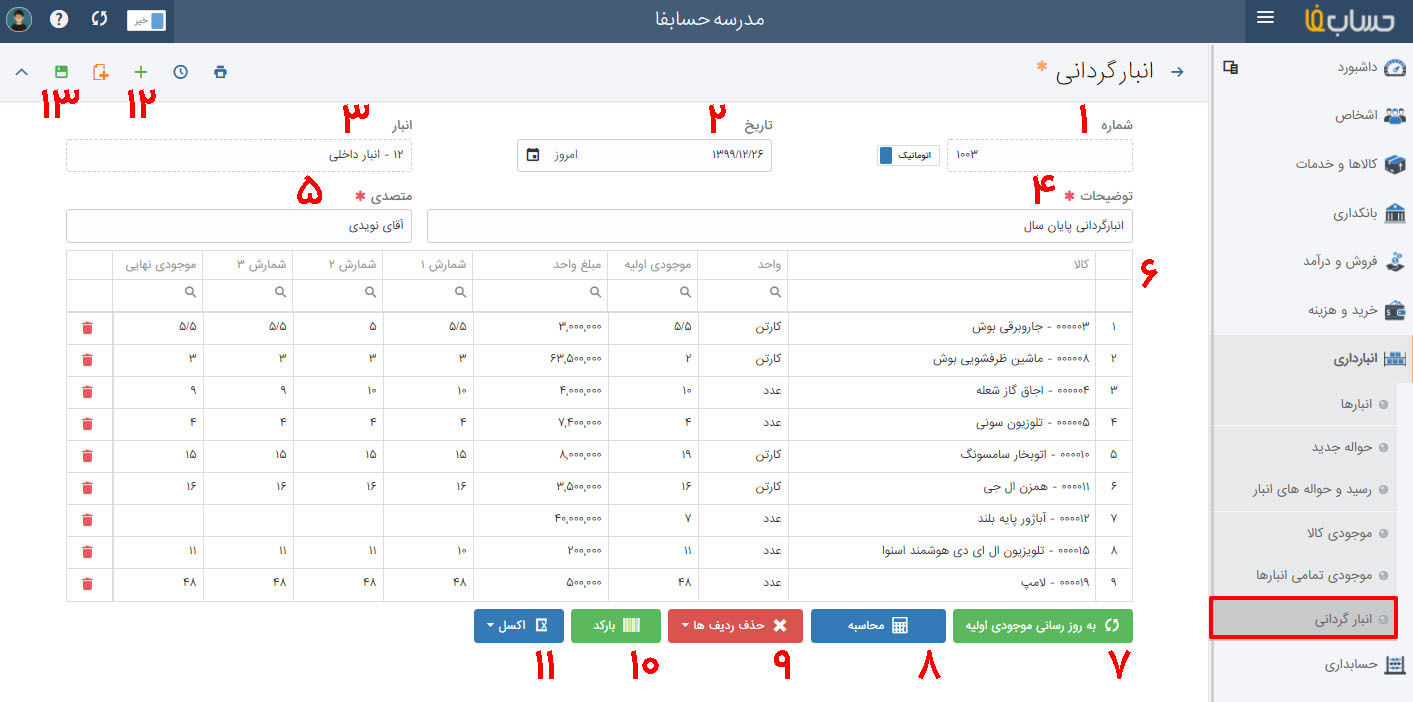
Task: Click the بارکد barcode button
Action: [616, 626]
